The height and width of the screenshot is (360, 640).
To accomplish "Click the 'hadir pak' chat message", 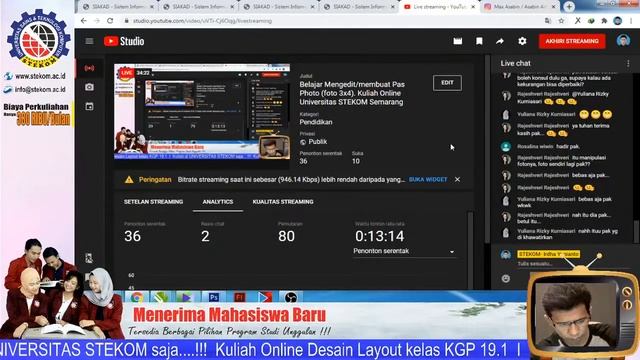I will click(548, 147).
